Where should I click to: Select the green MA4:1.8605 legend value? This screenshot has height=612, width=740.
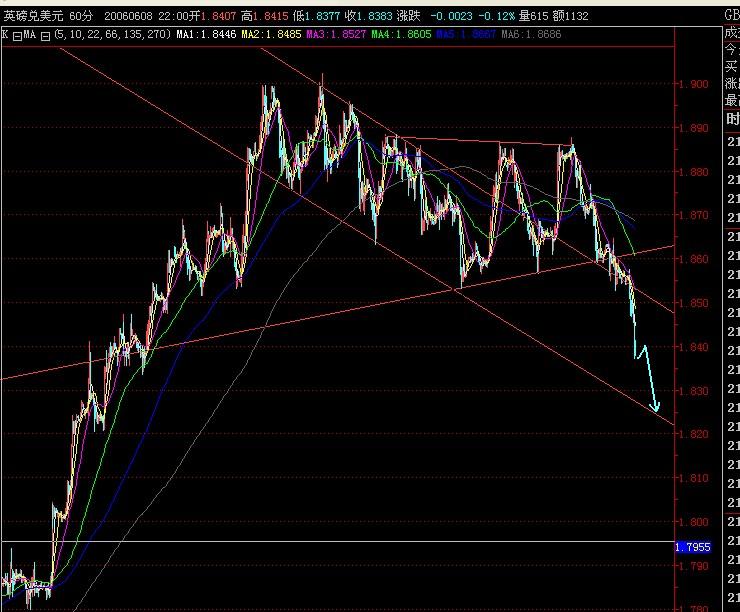coord(401,34)
